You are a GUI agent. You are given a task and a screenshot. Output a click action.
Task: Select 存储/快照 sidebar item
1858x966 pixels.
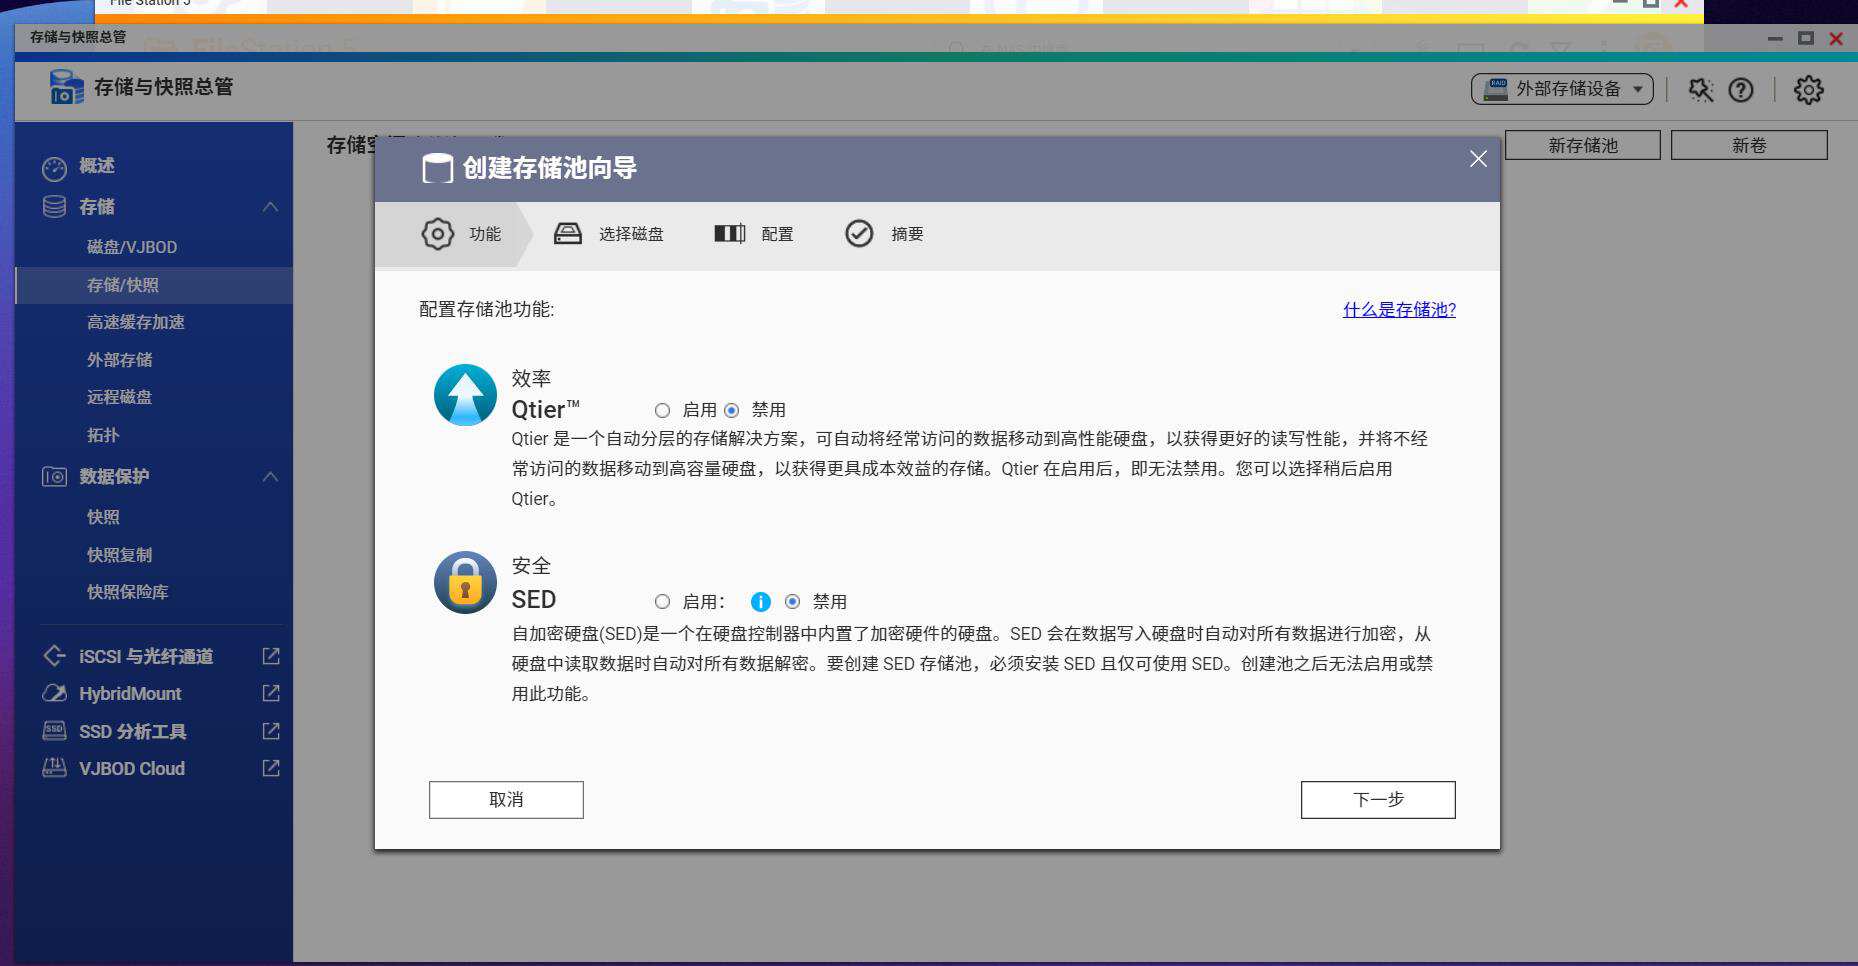(154, 285)
